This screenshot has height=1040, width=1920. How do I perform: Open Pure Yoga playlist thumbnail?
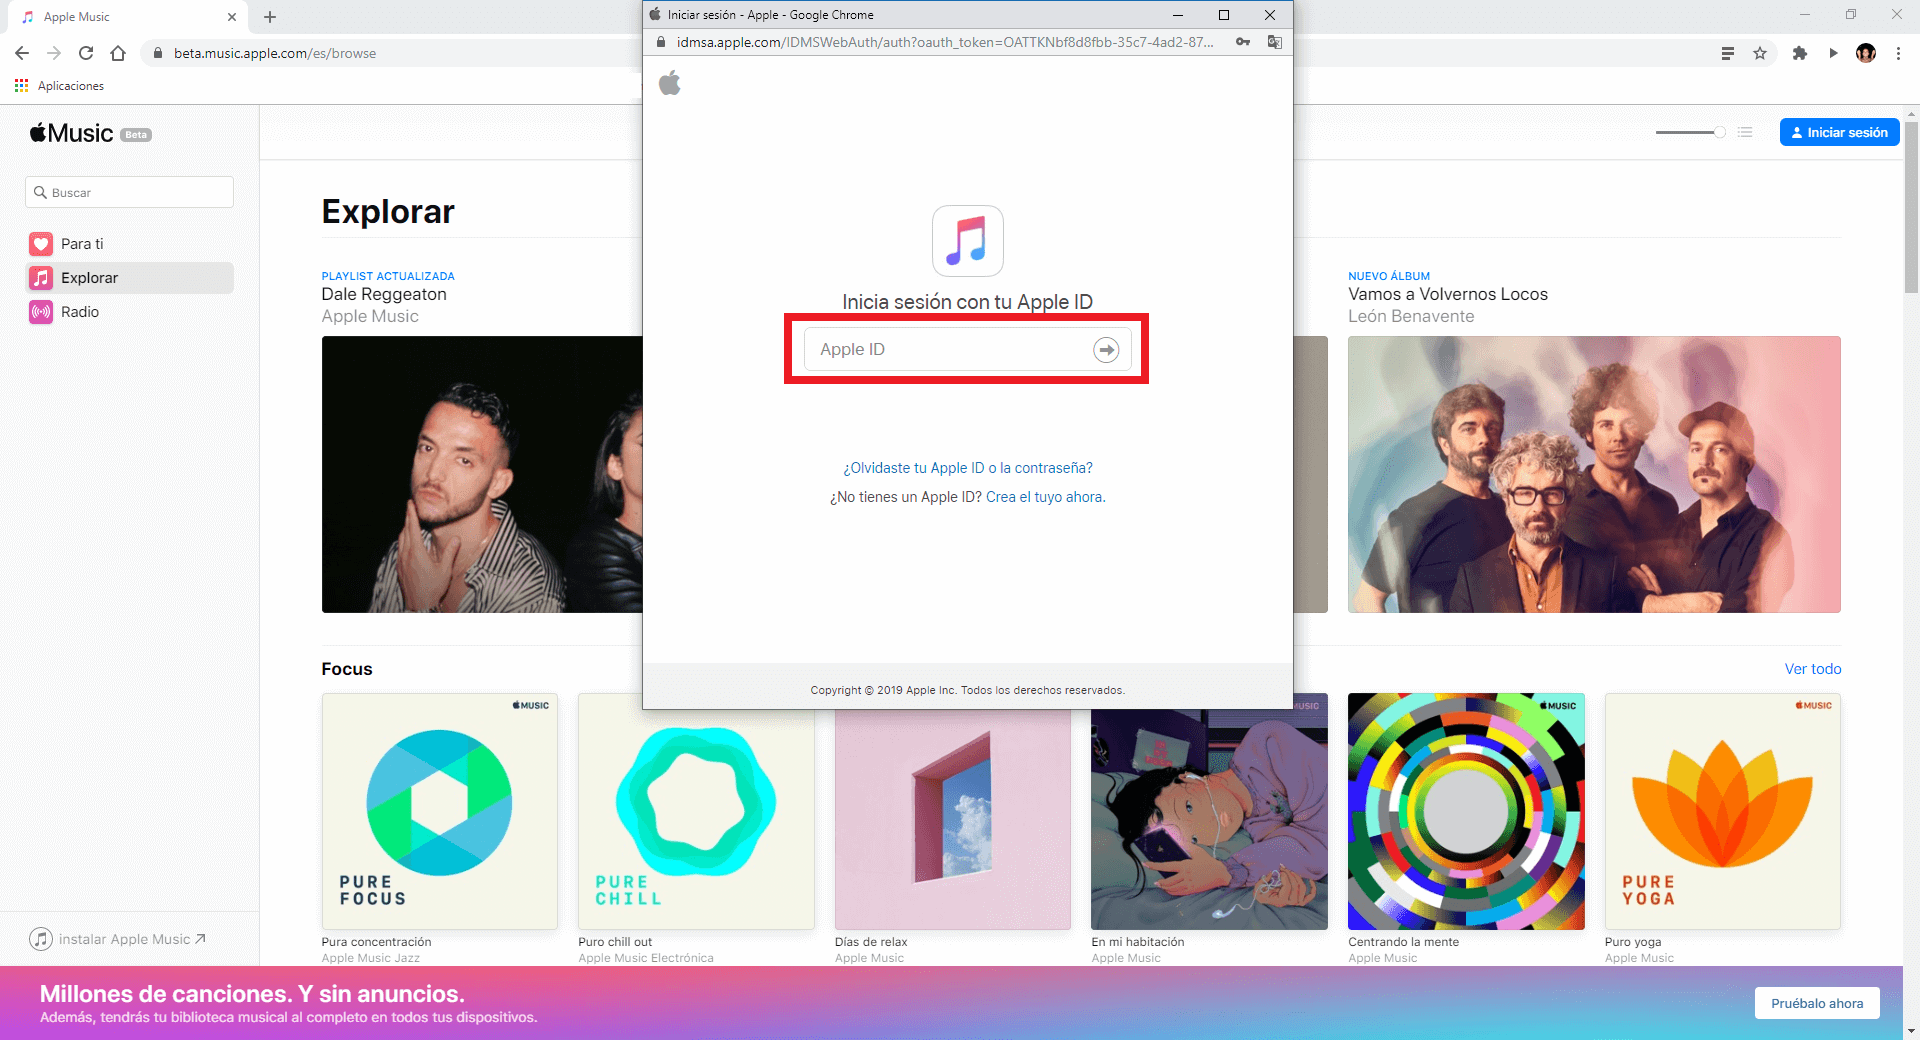click(1723, 811)
